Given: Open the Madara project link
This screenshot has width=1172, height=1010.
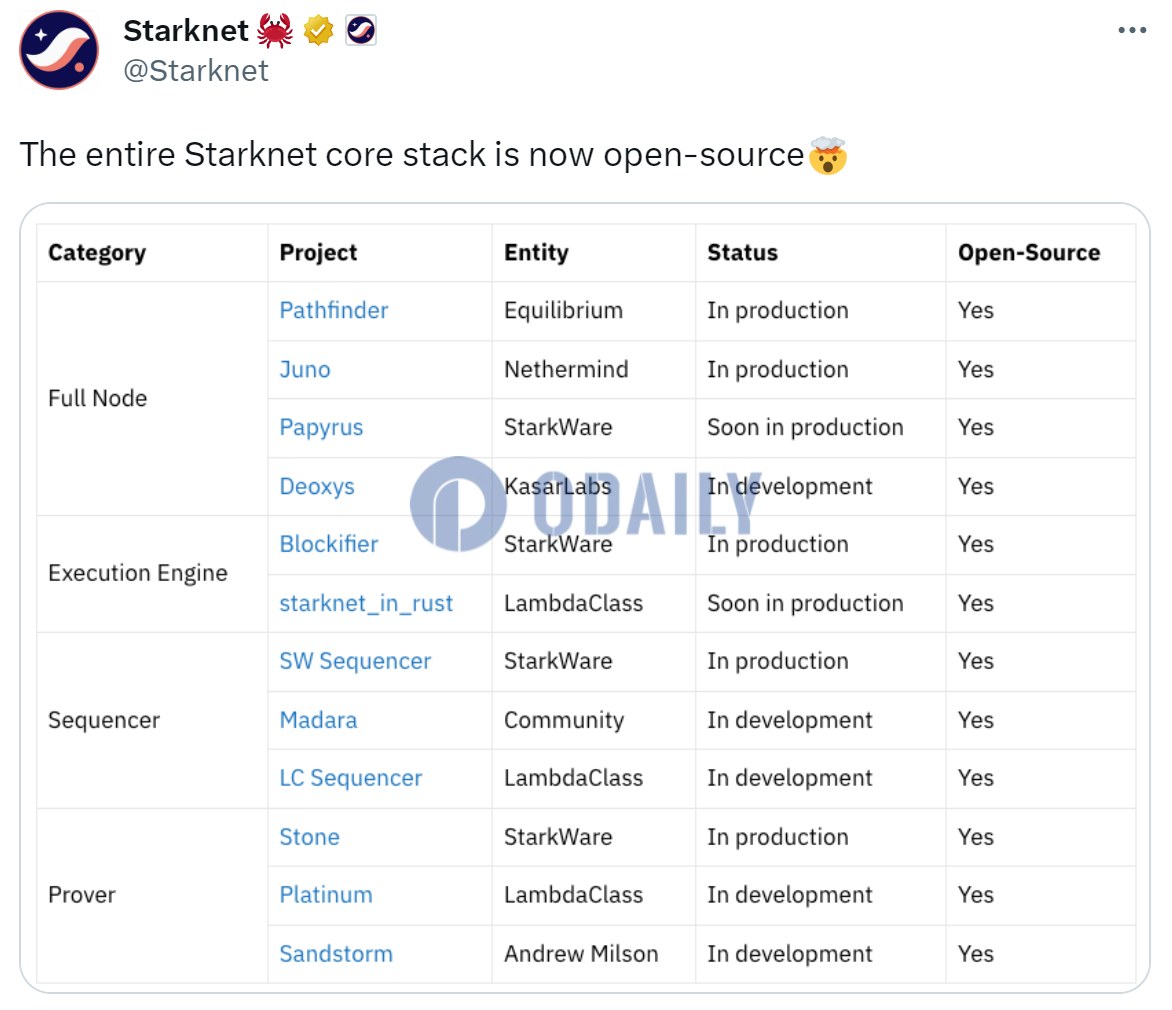Looking at the screenshot, I should [x=318, y=720].
